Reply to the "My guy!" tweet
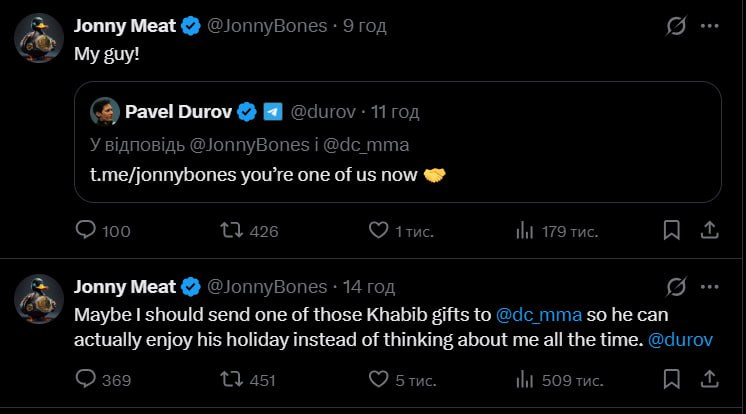This screenshot has height=414, width=746. click(x=86, y=231)
